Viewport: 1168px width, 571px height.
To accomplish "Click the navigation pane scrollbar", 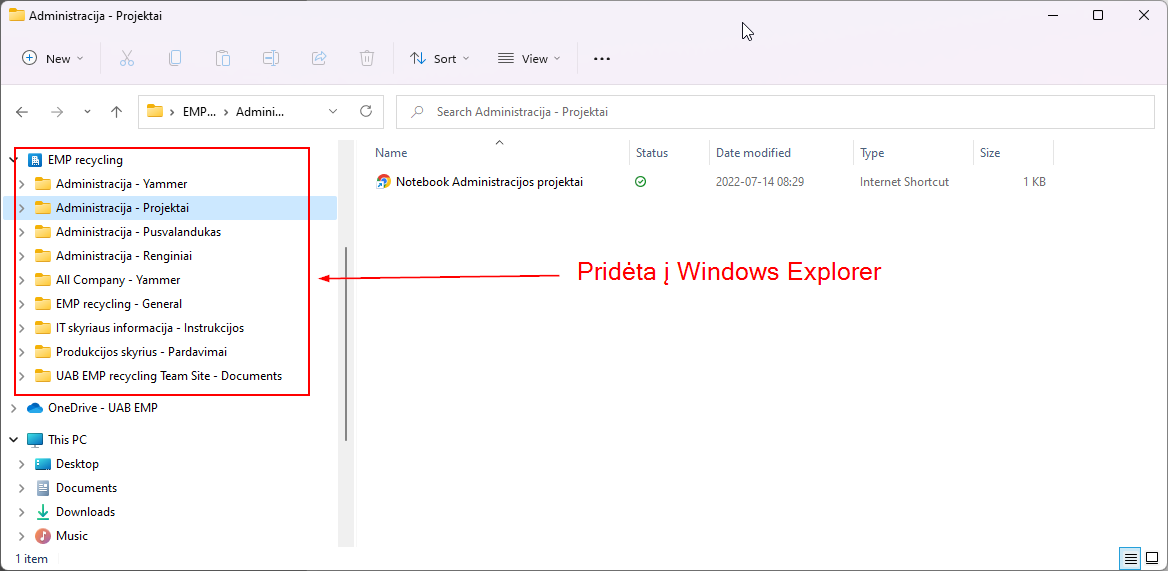I will [346, 344].
